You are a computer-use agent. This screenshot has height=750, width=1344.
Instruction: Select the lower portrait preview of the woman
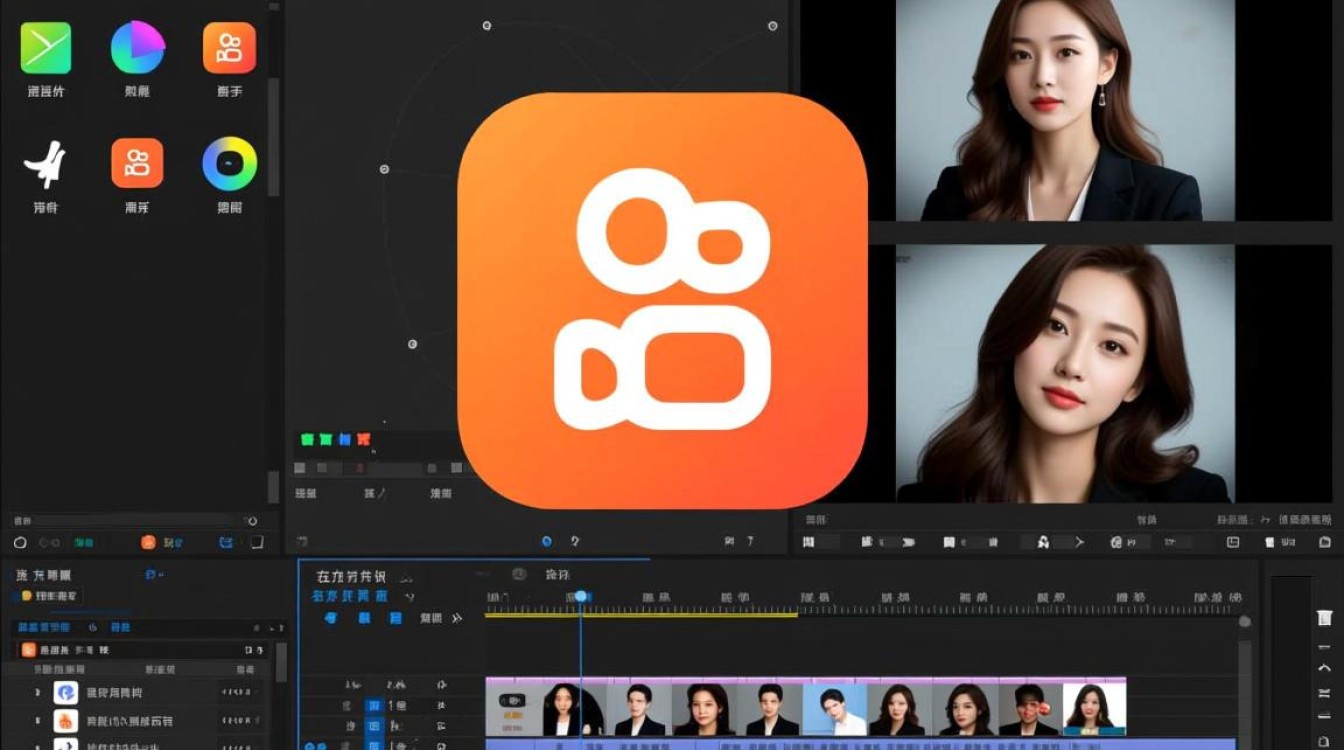coord(1064,372)
